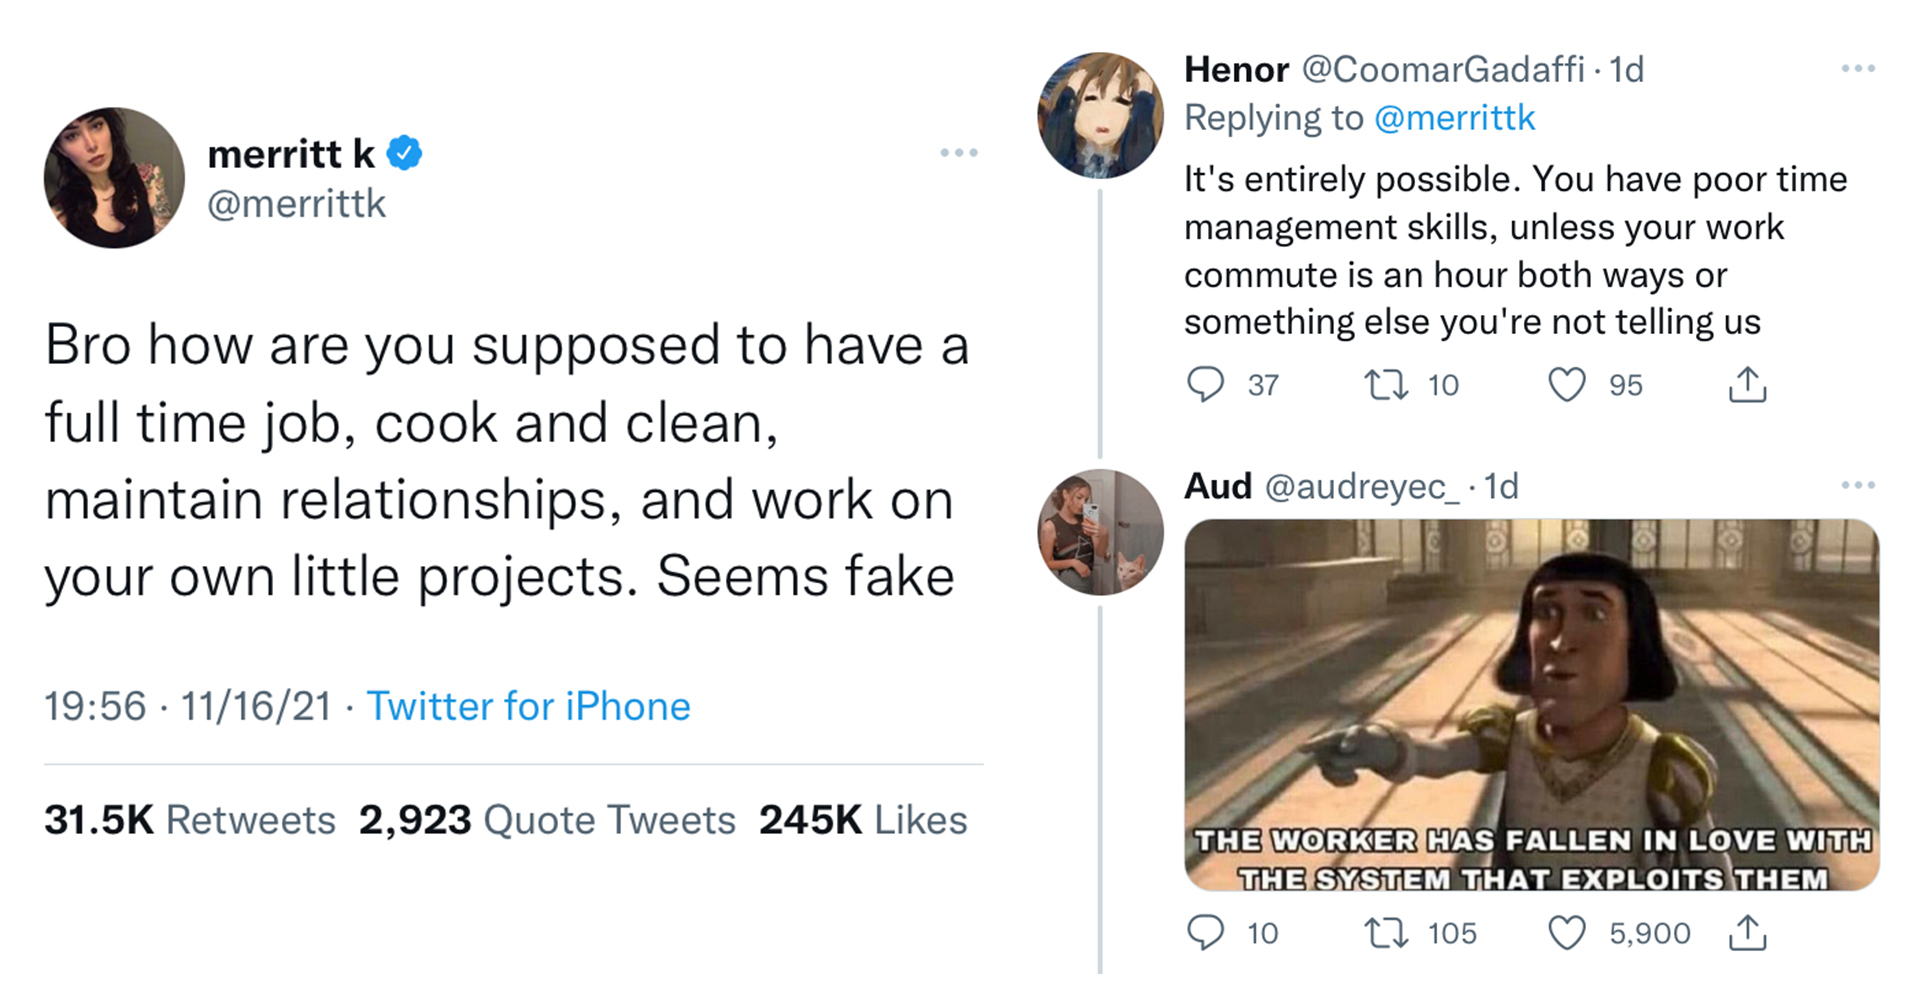Reply to Aud's tweet via comment icon
This screenshot has height=1008, width=1920.
coord(1205,933)
